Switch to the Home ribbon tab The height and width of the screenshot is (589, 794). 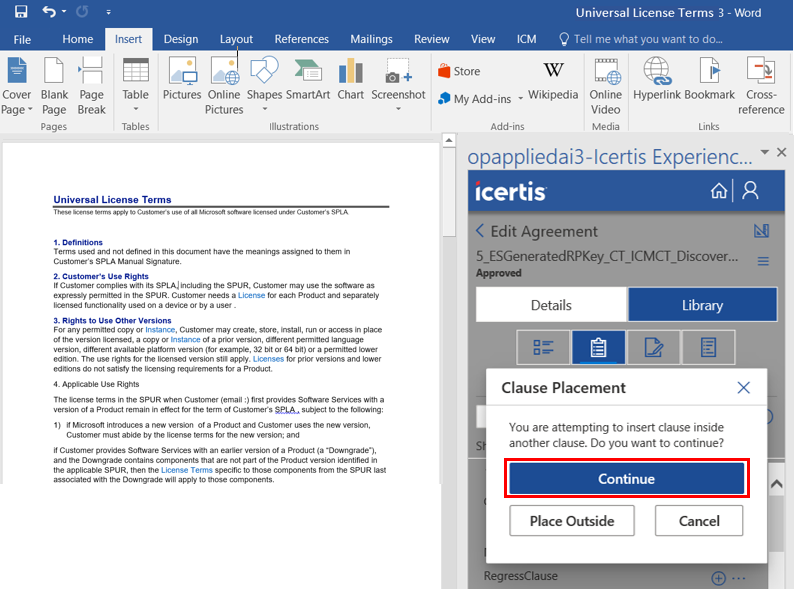point(77,39)
